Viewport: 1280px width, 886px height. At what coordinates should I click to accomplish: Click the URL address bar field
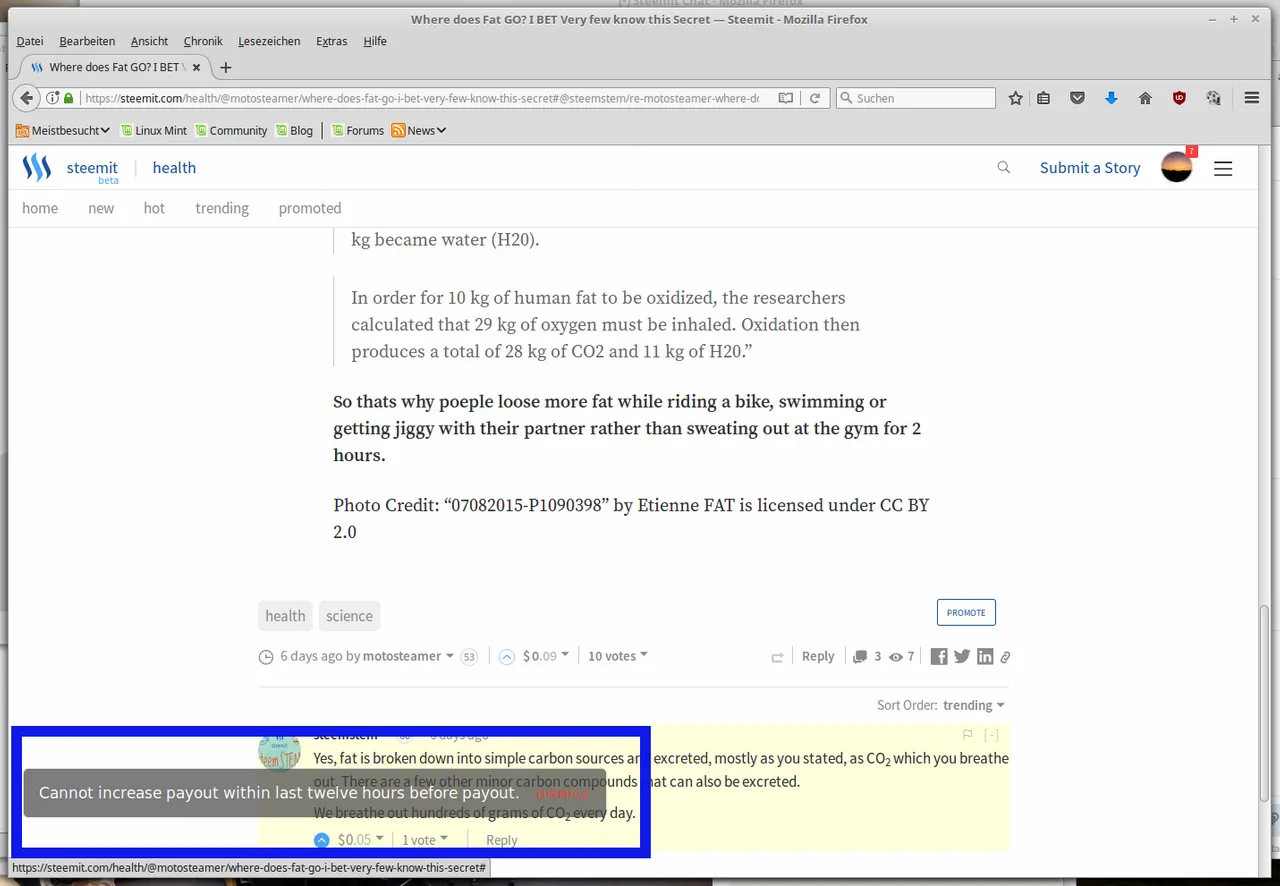click(420, 98)
